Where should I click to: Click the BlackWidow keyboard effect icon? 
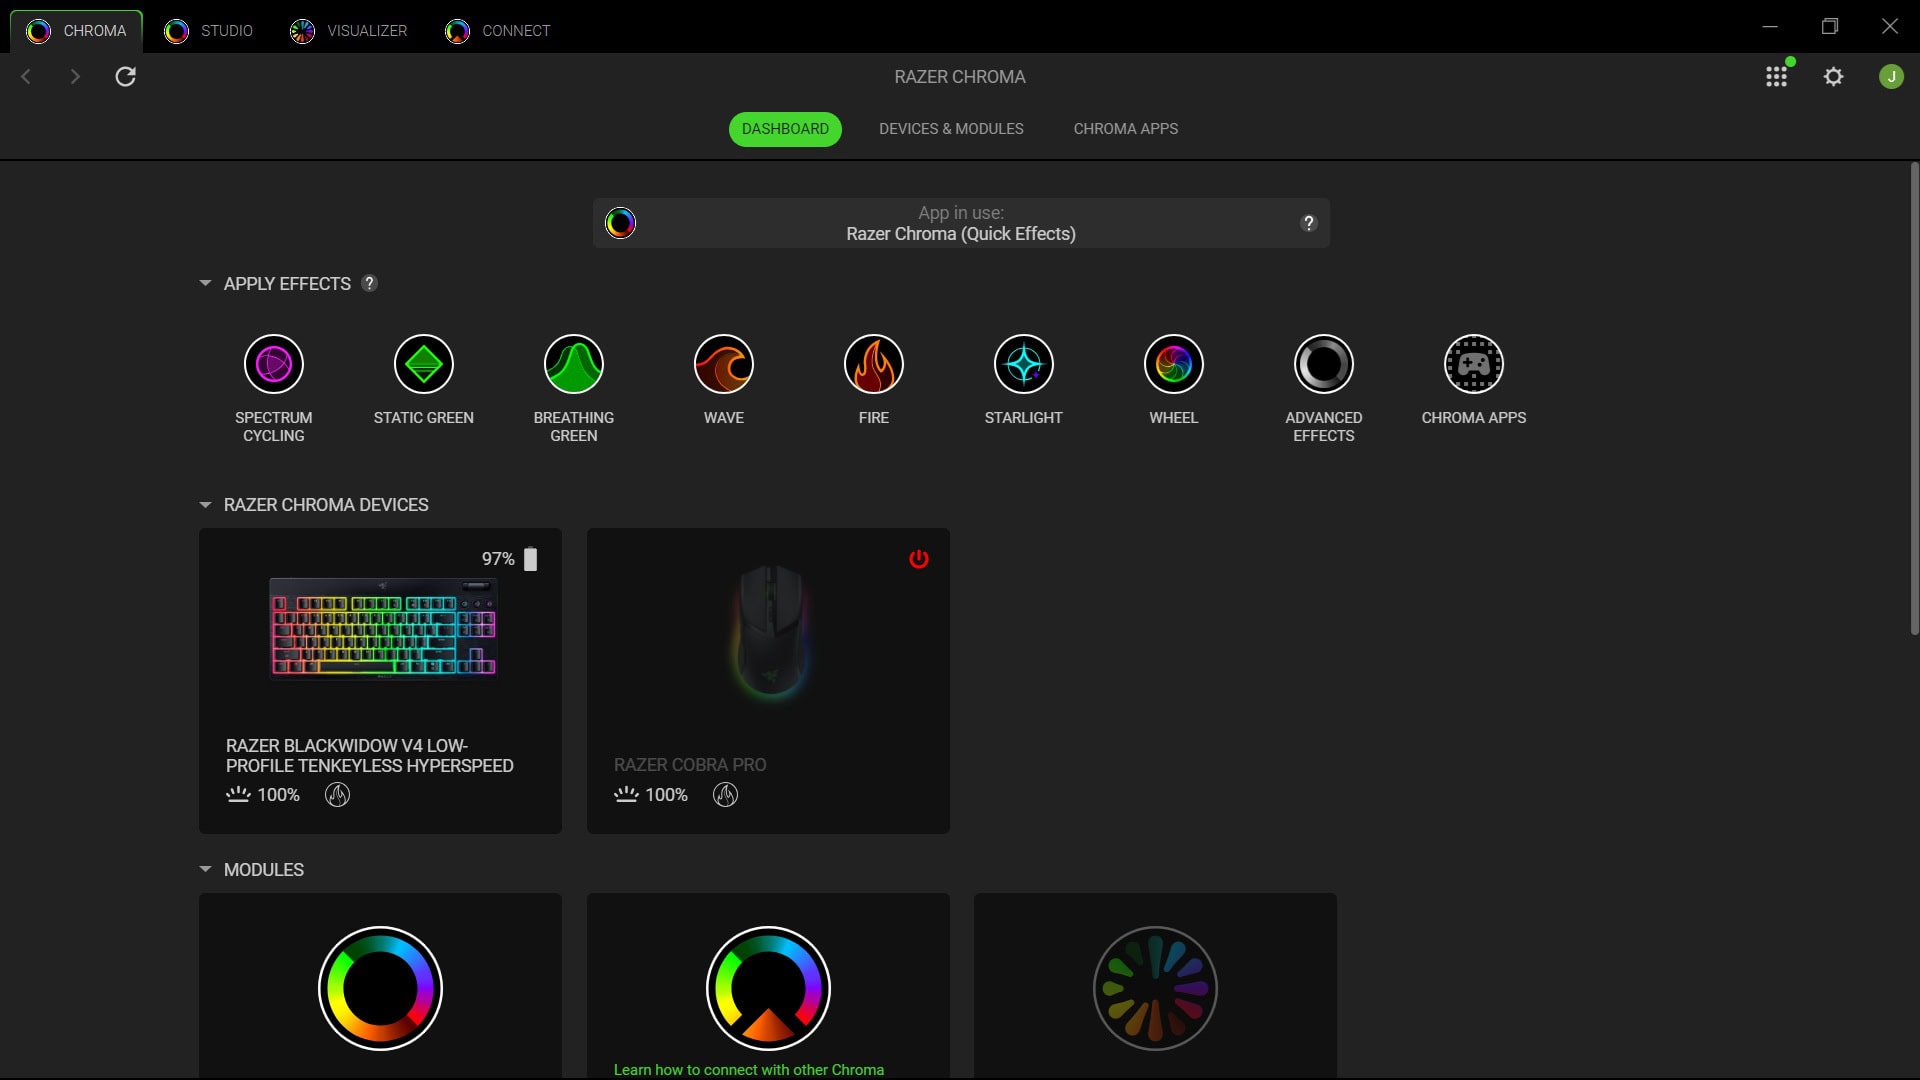tap(337, 795)
